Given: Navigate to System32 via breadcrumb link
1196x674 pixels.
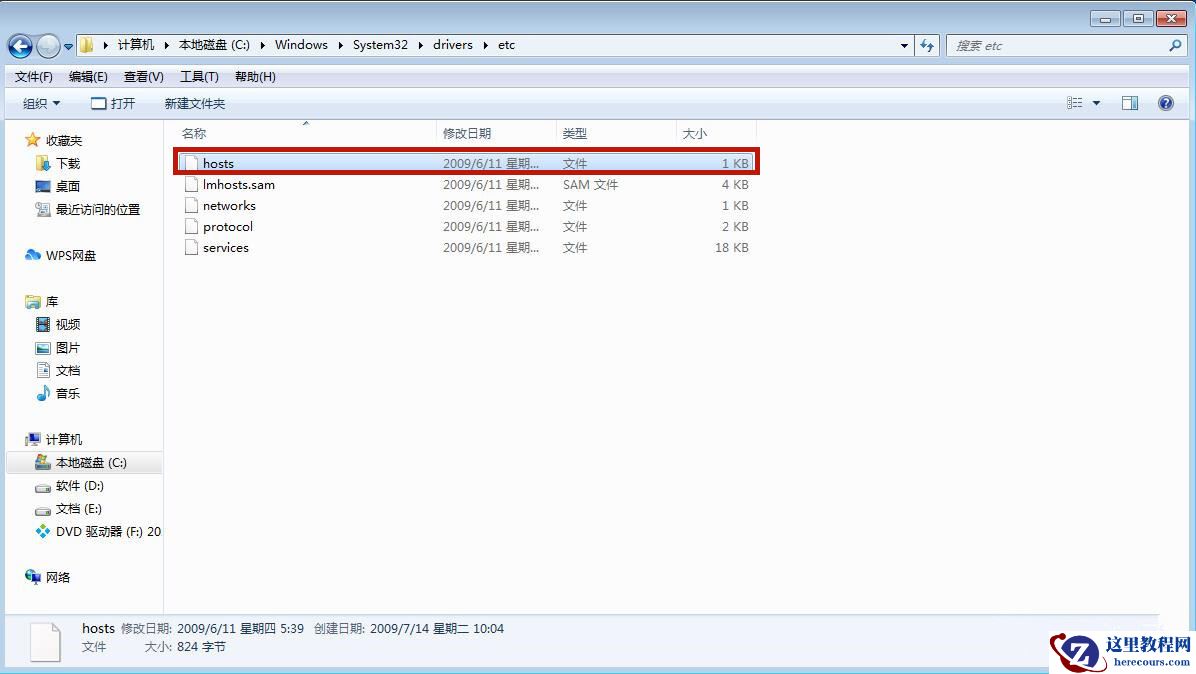Looking at the screenshot, I should tap(380, 44).
